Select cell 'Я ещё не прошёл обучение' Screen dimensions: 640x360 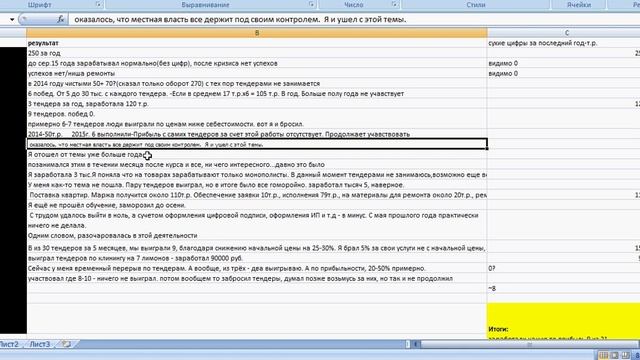click(x=257, y=205)
